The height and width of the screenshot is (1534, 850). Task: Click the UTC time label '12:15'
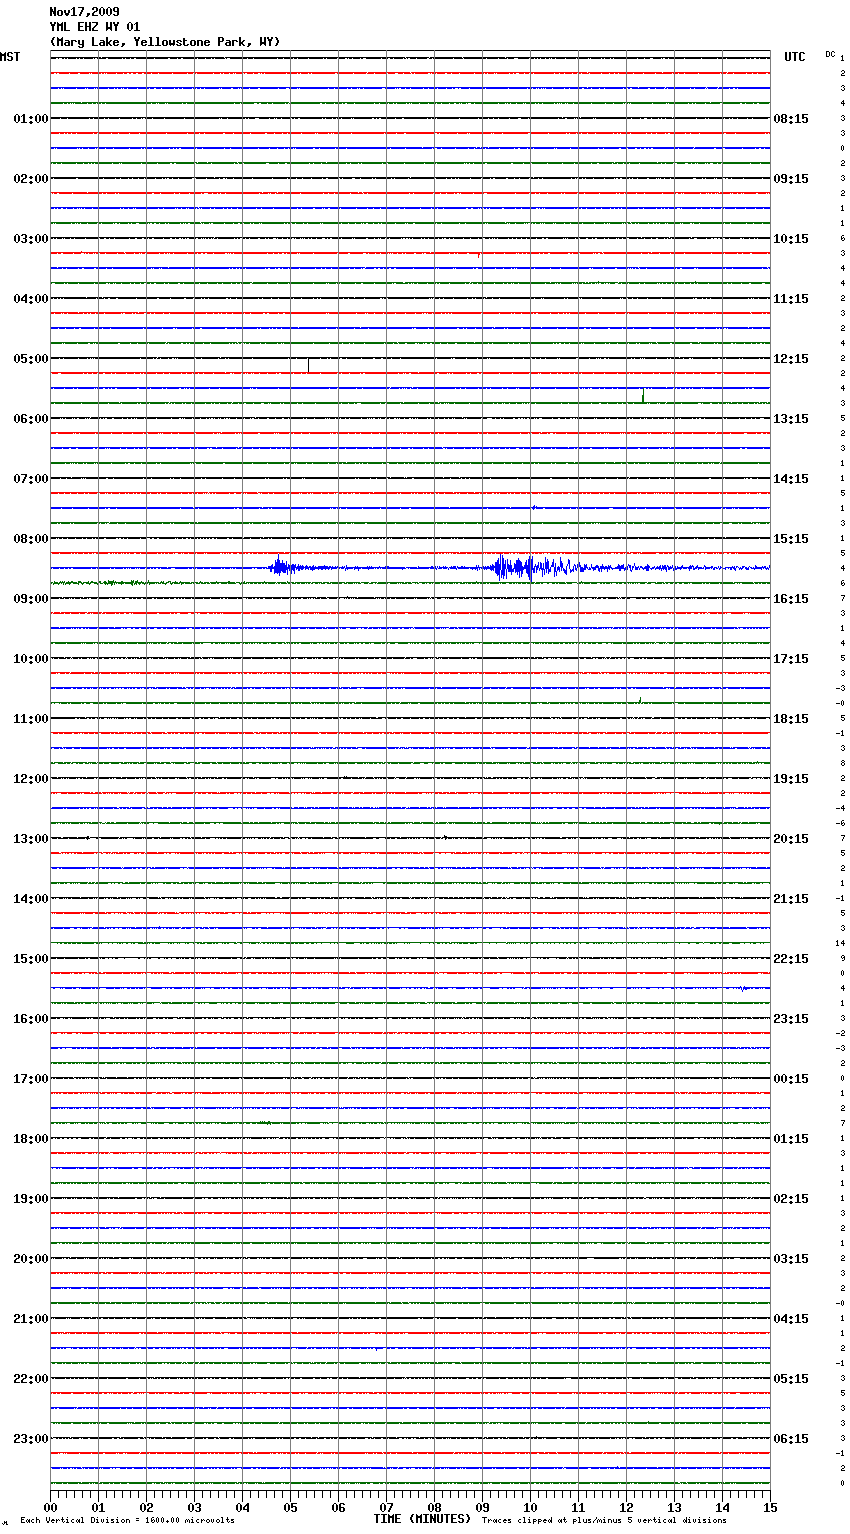[x=791, y=359]
